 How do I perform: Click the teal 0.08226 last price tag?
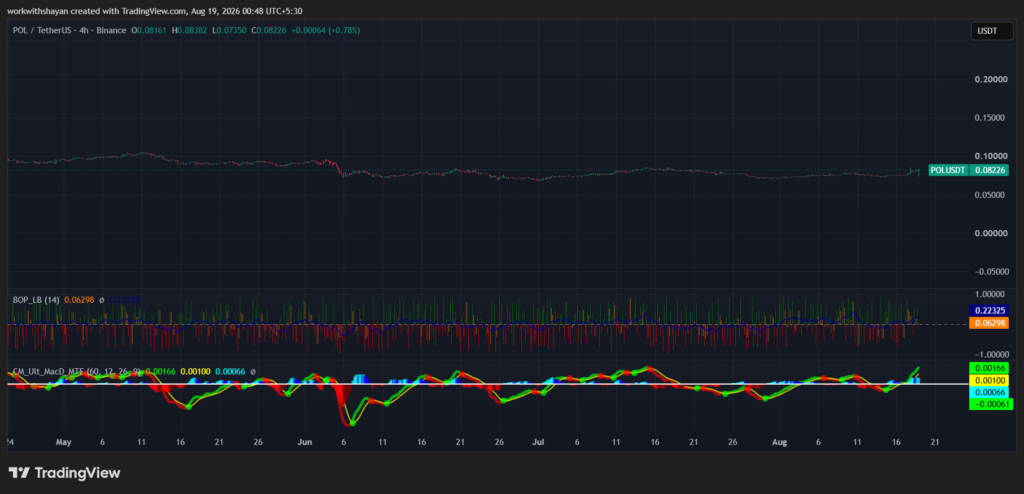click(x=991, y=170)
